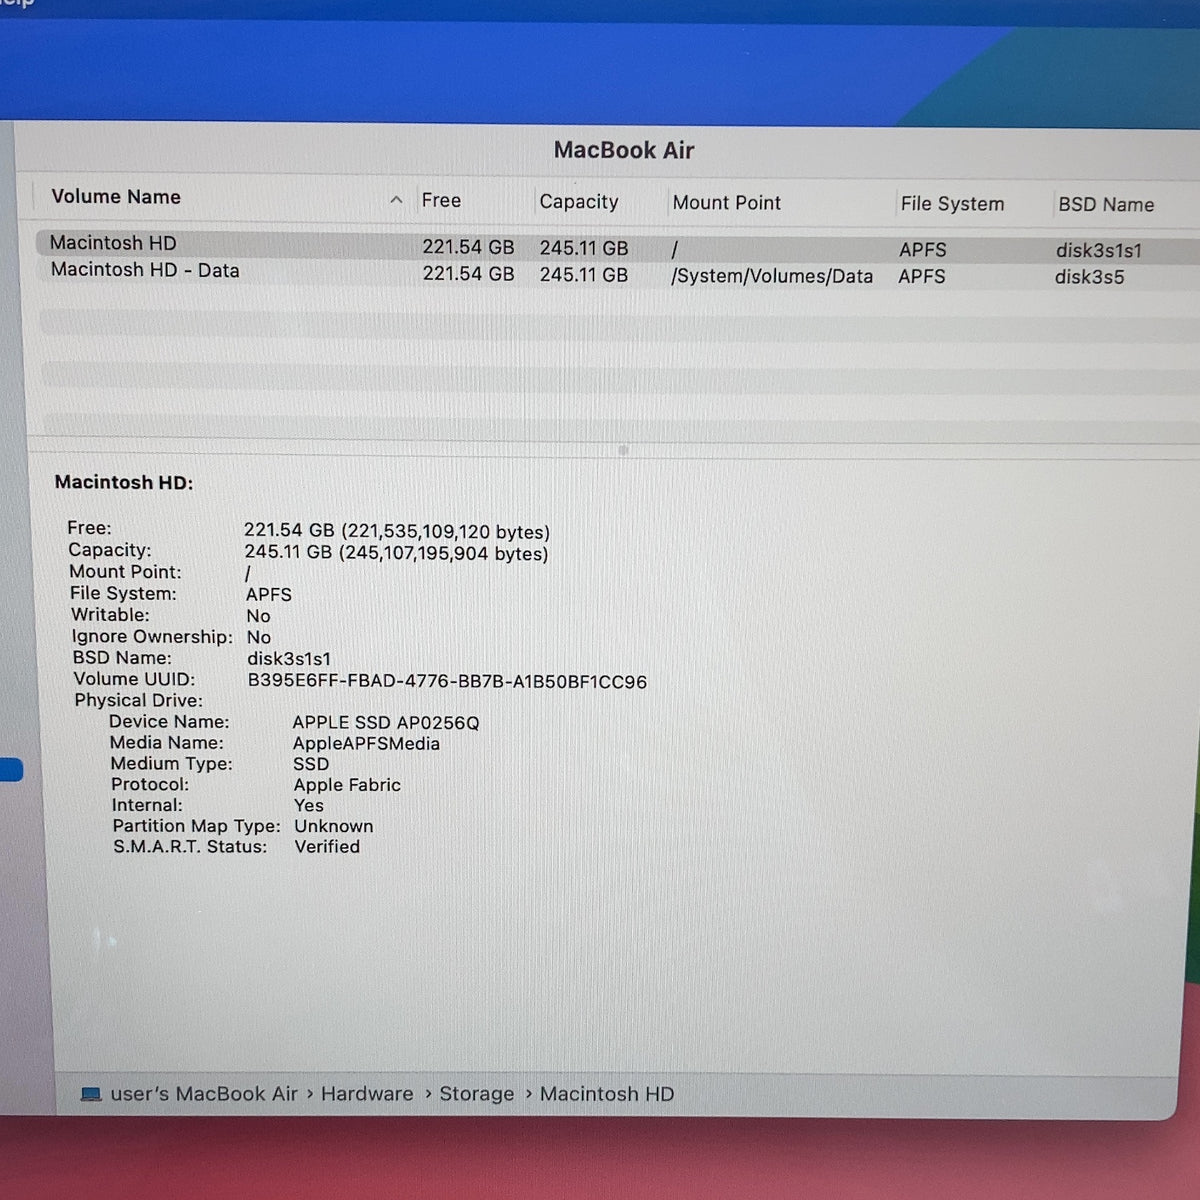Select the Macintosh HD - Data row
Viewport: 1200px width, 1200px height.
618,273
